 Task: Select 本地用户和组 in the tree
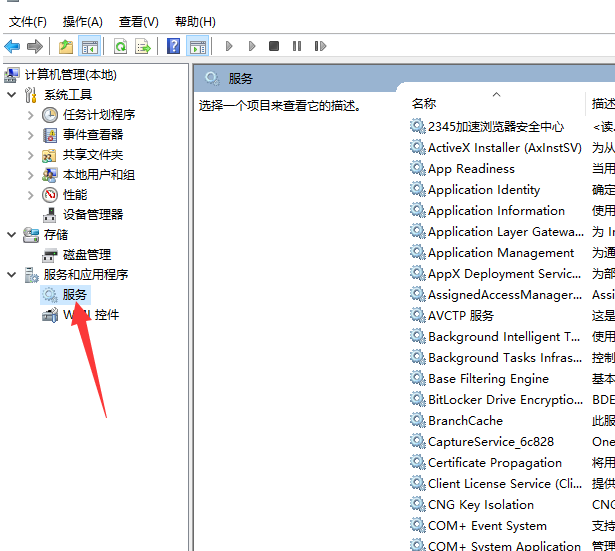point(99,175)
